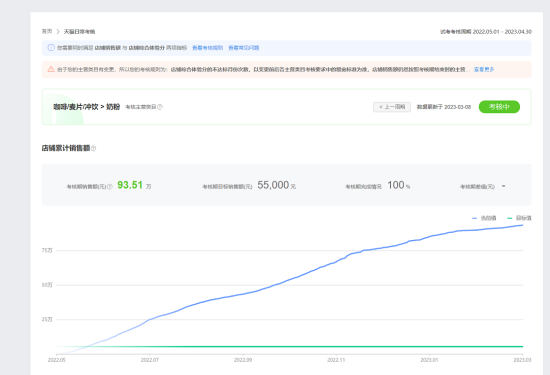Click the orange warning triangle icon

[51, 69]
